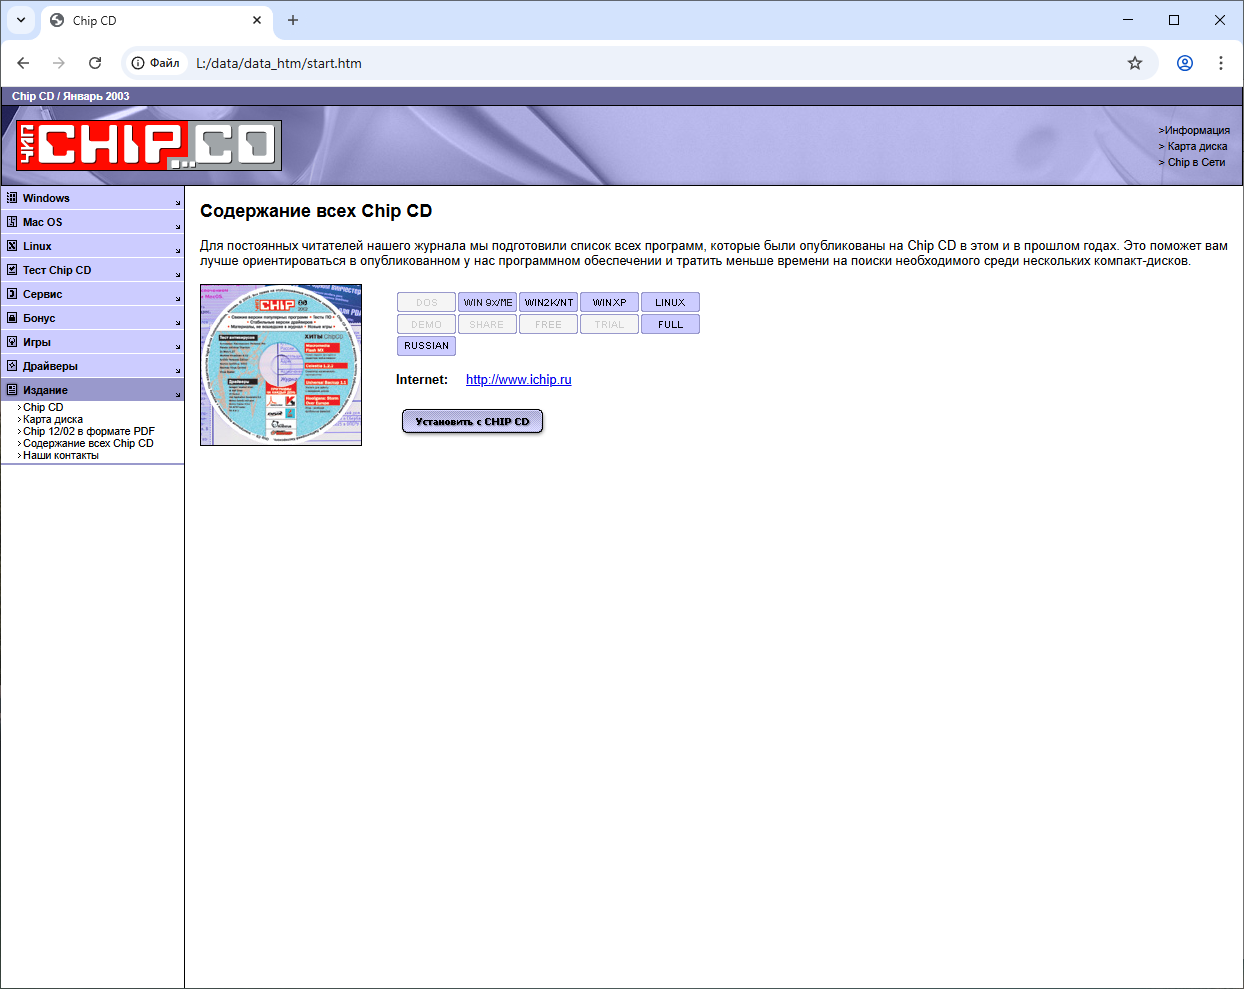Follow the Chip в Сети header link
1244x989 pixels.
click(x=1196, y=162)
